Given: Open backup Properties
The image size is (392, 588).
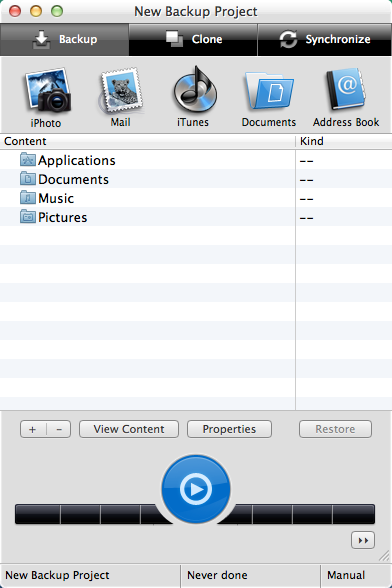Looking at the screenshot, I should click(229, 429).
